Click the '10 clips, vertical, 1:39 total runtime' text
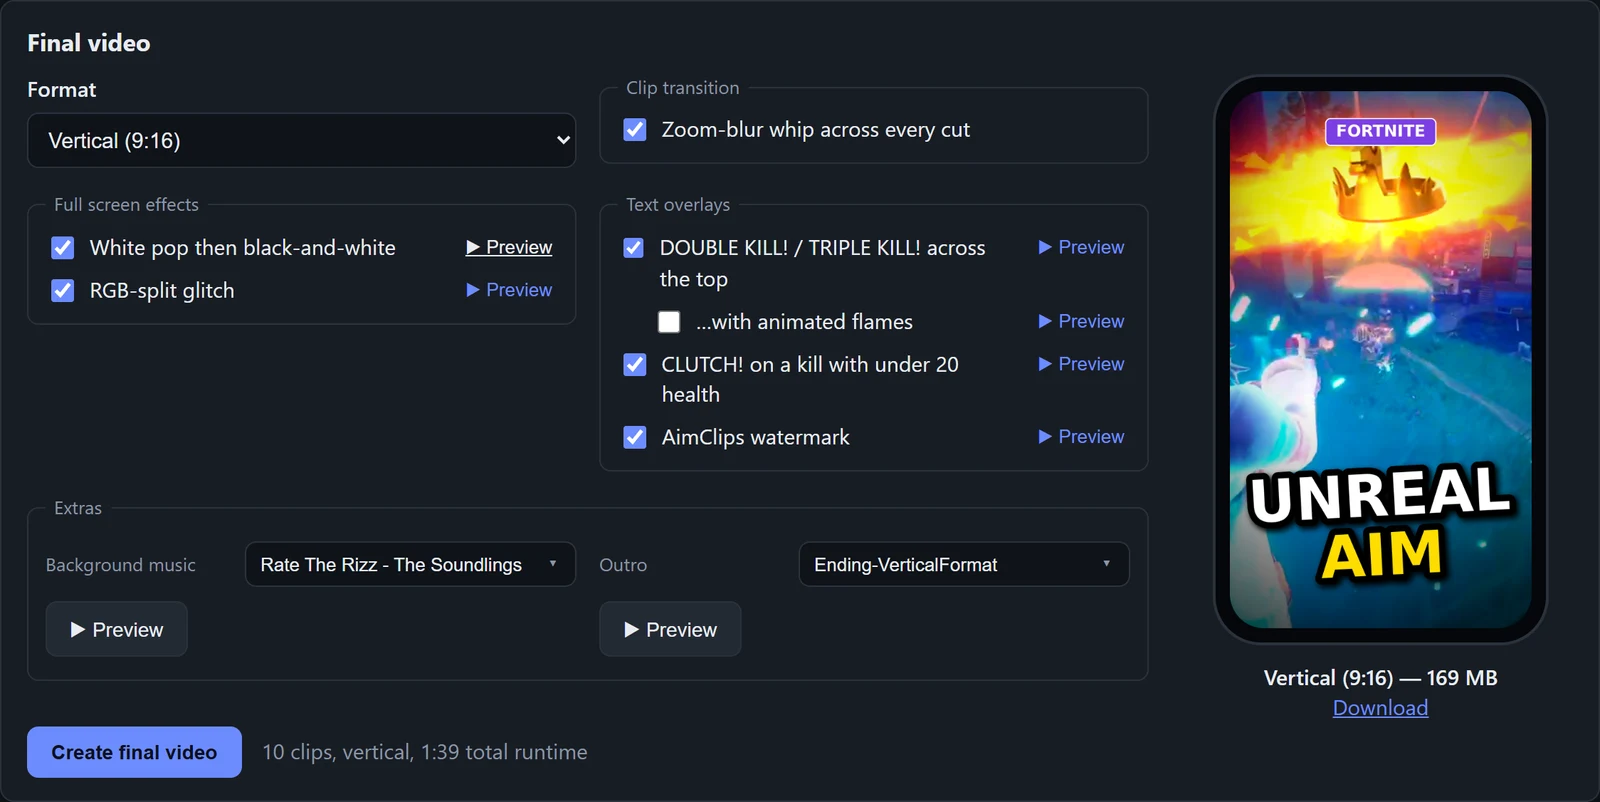This screenshot has height=802, width=1600. (x=425, y=752)
